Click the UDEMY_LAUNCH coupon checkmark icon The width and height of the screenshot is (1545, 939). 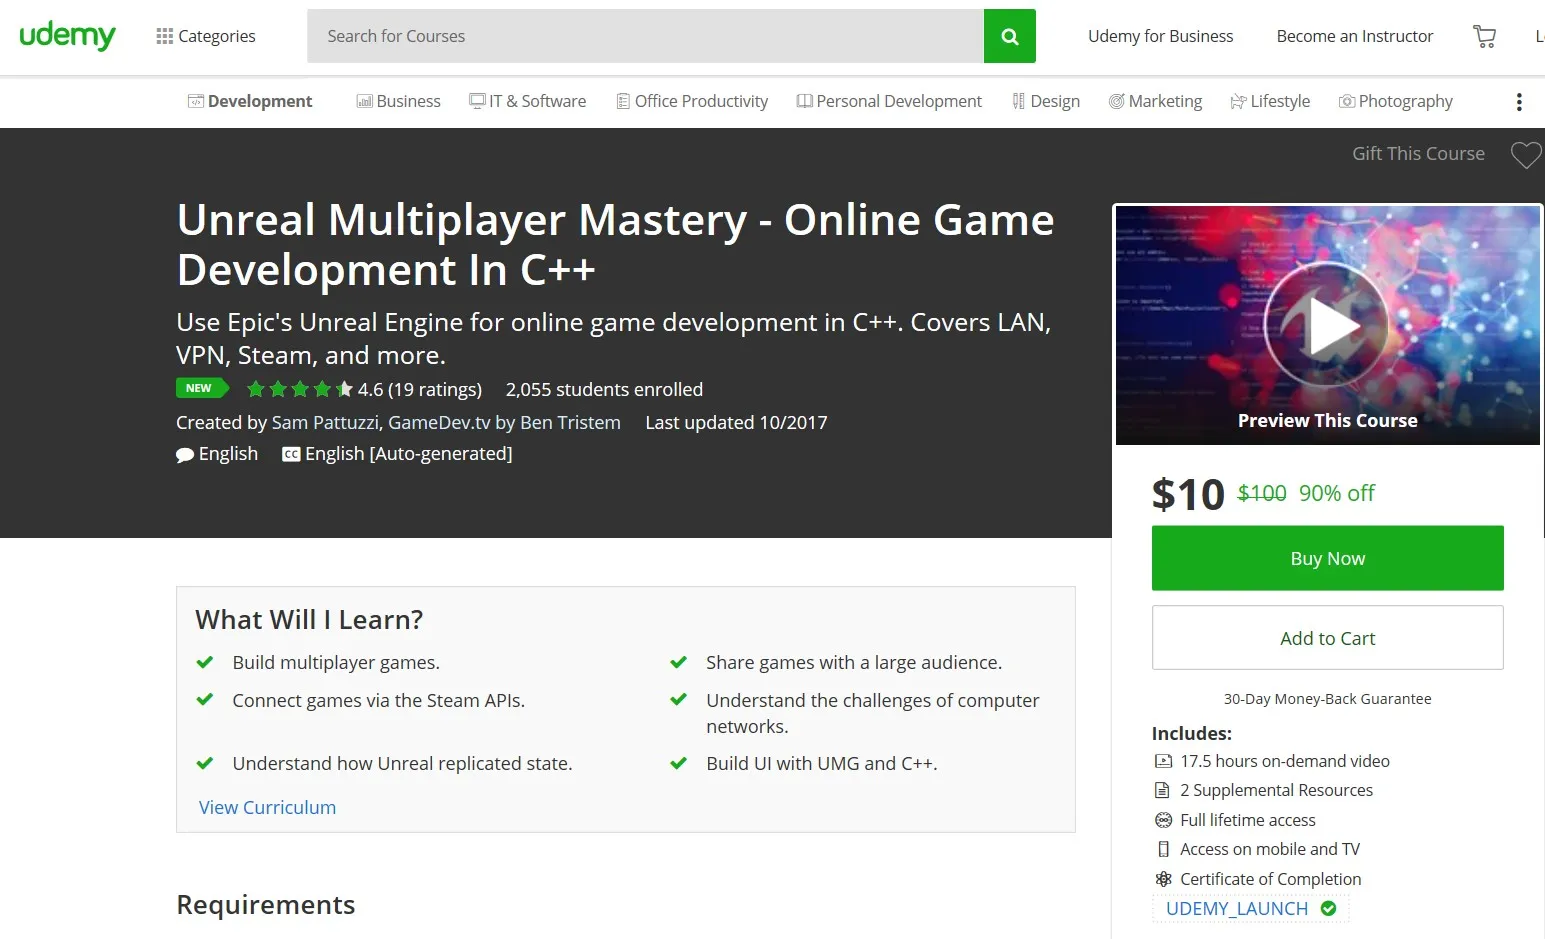[x=1328, y=908]
